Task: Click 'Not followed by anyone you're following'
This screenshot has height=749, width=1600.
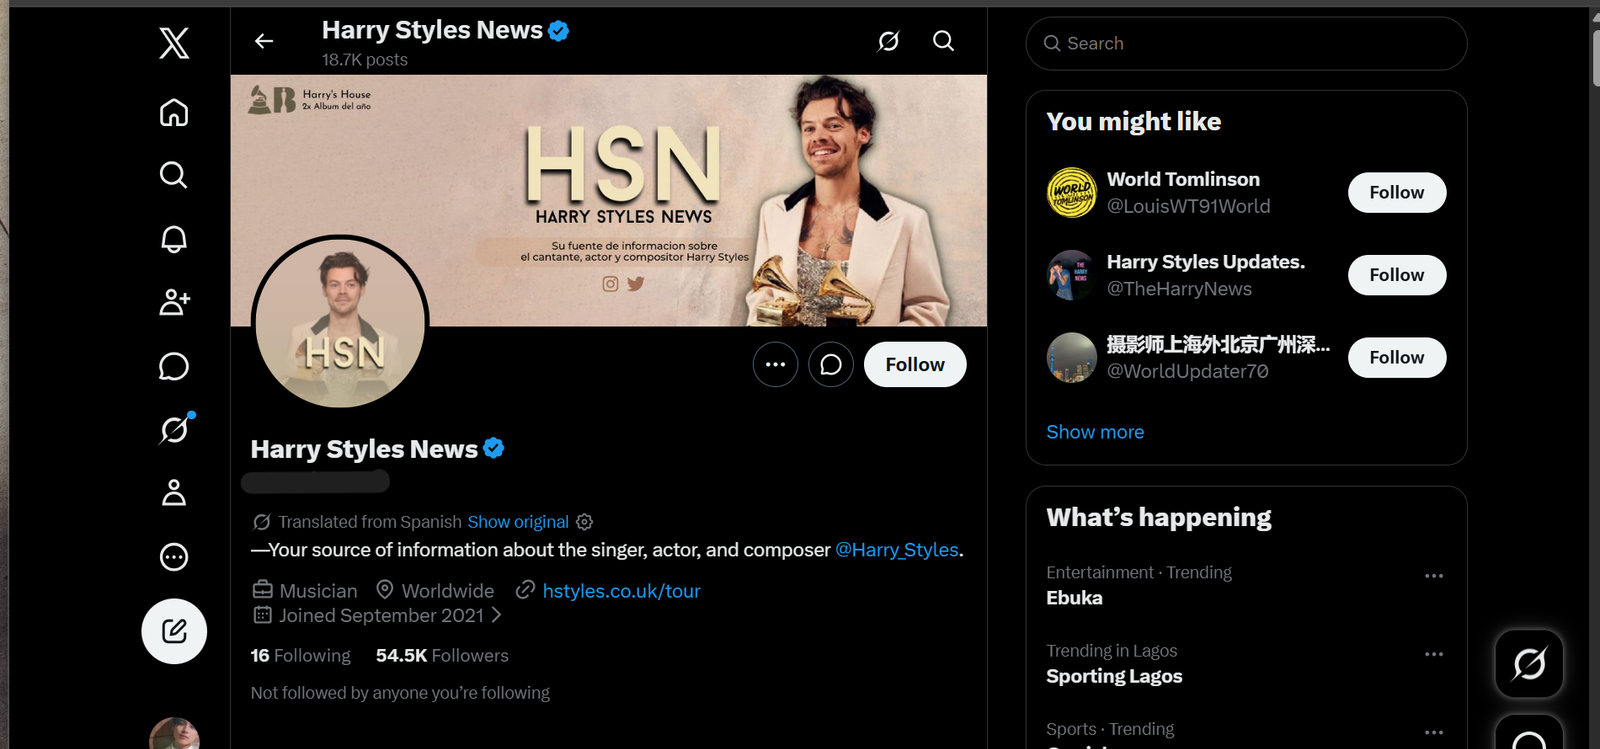Action: coord(400,693)
